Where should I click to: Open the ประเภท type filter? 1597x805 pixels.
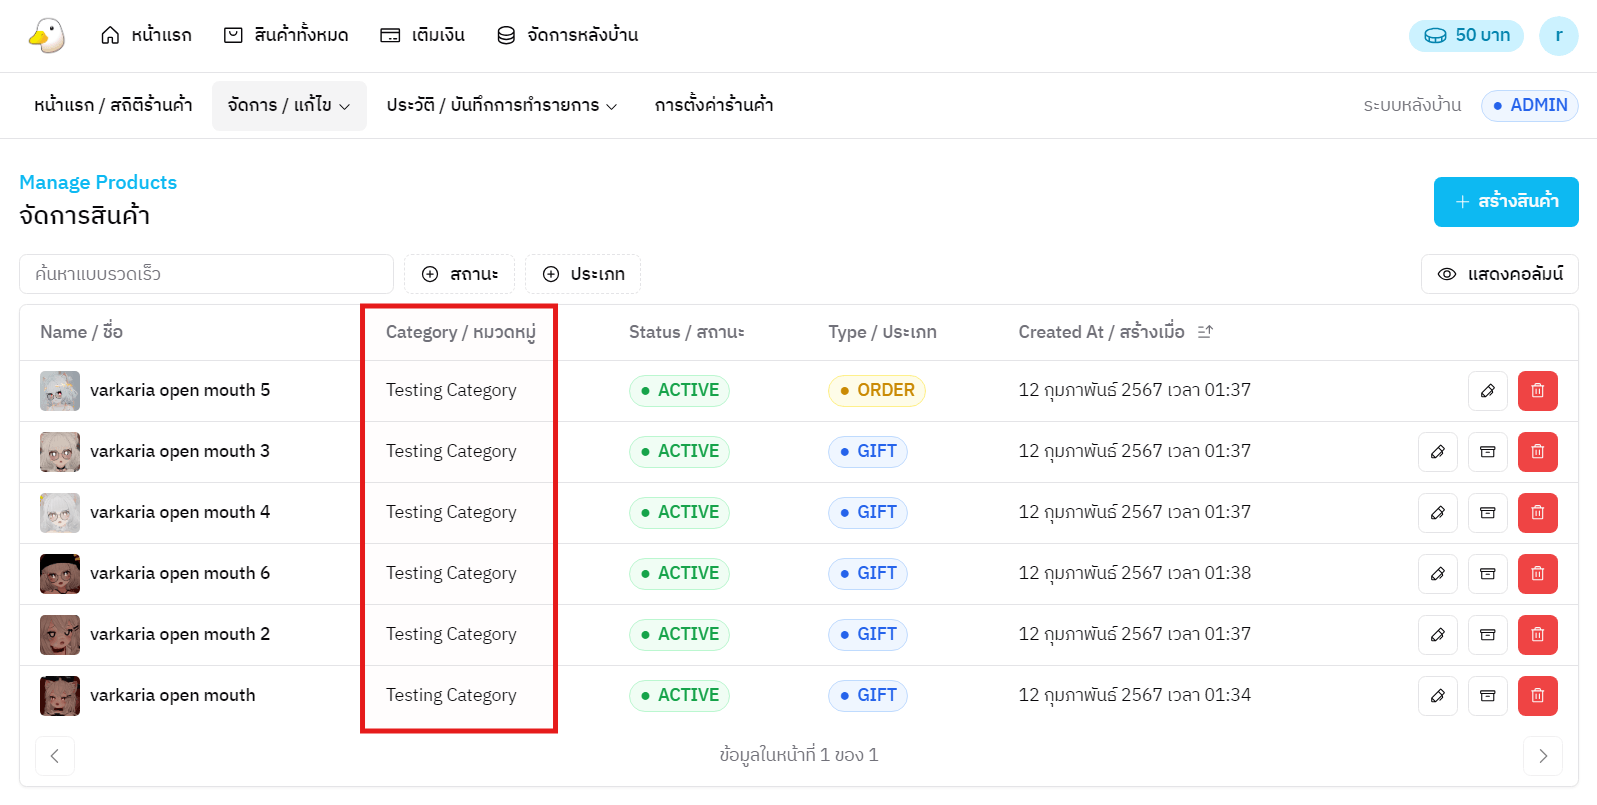click(x=582, y=274)
